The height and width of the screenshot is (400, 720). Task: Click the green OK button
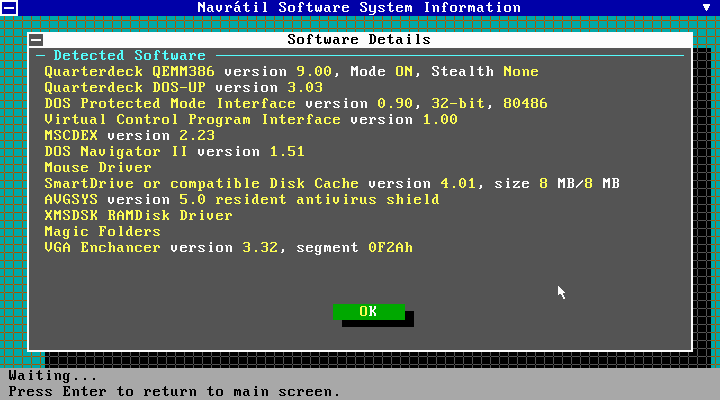click(369, 311)
